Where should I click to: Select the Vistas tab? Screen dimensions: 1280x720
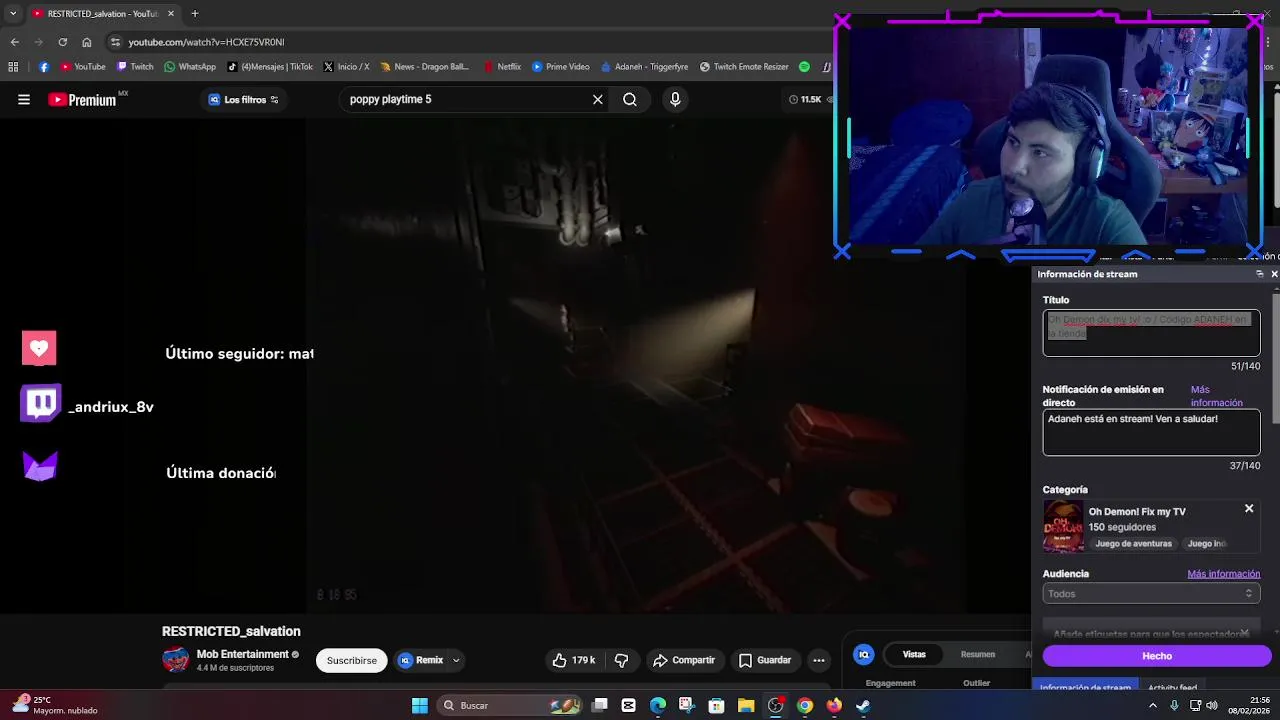tap(914, 654)
